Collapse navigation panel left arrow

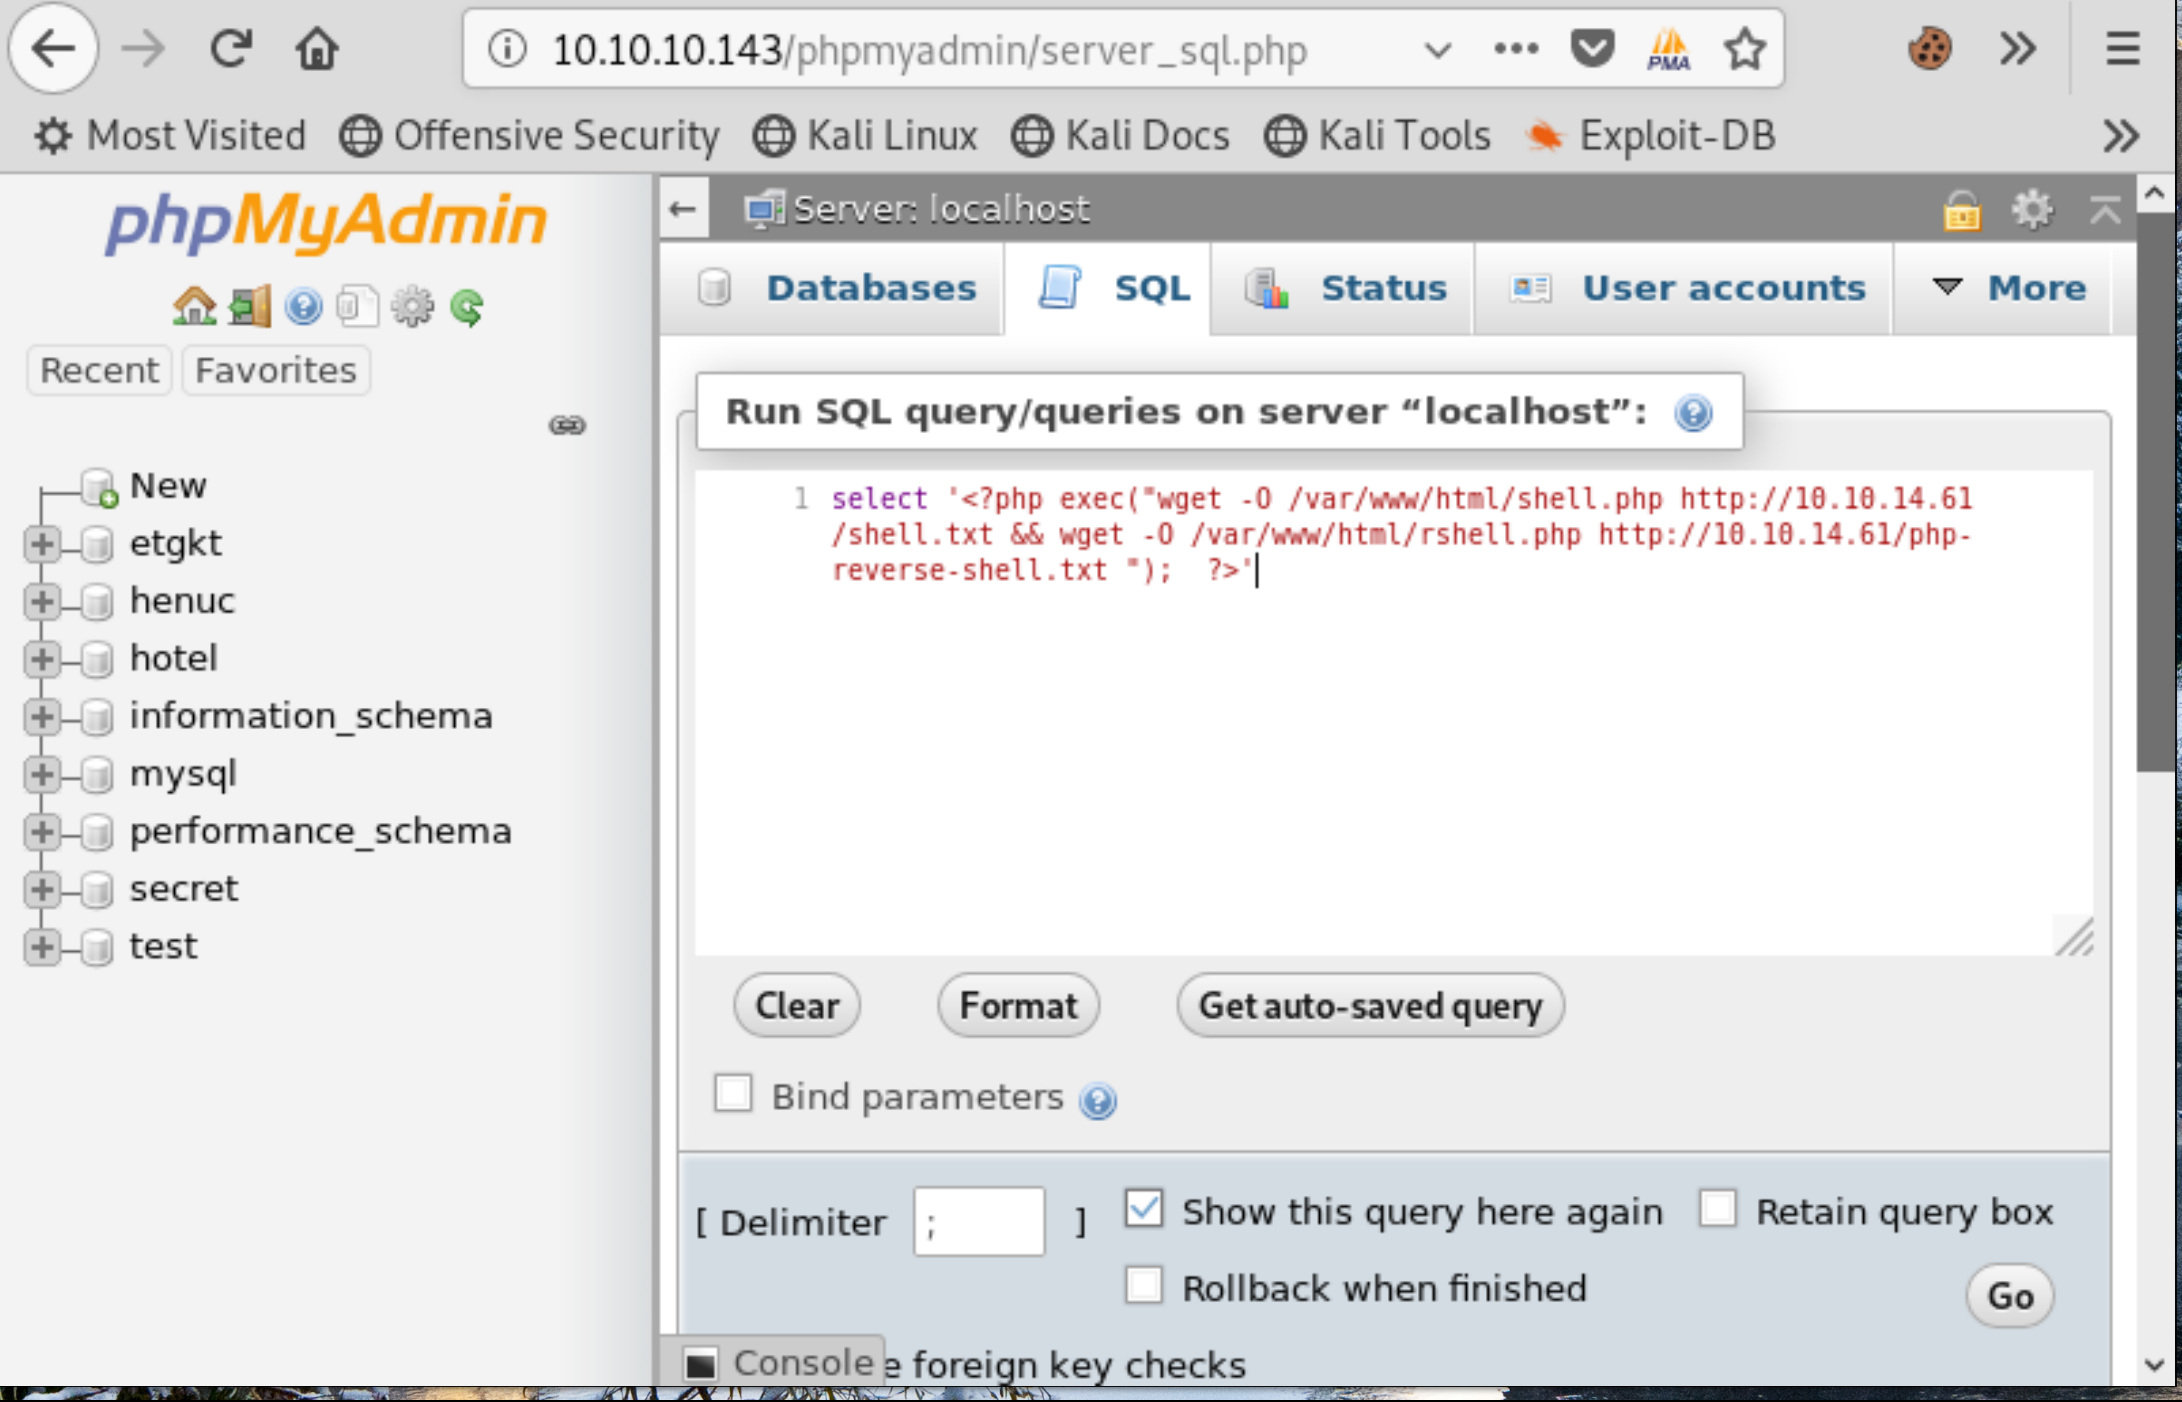[x=683, y=209]
